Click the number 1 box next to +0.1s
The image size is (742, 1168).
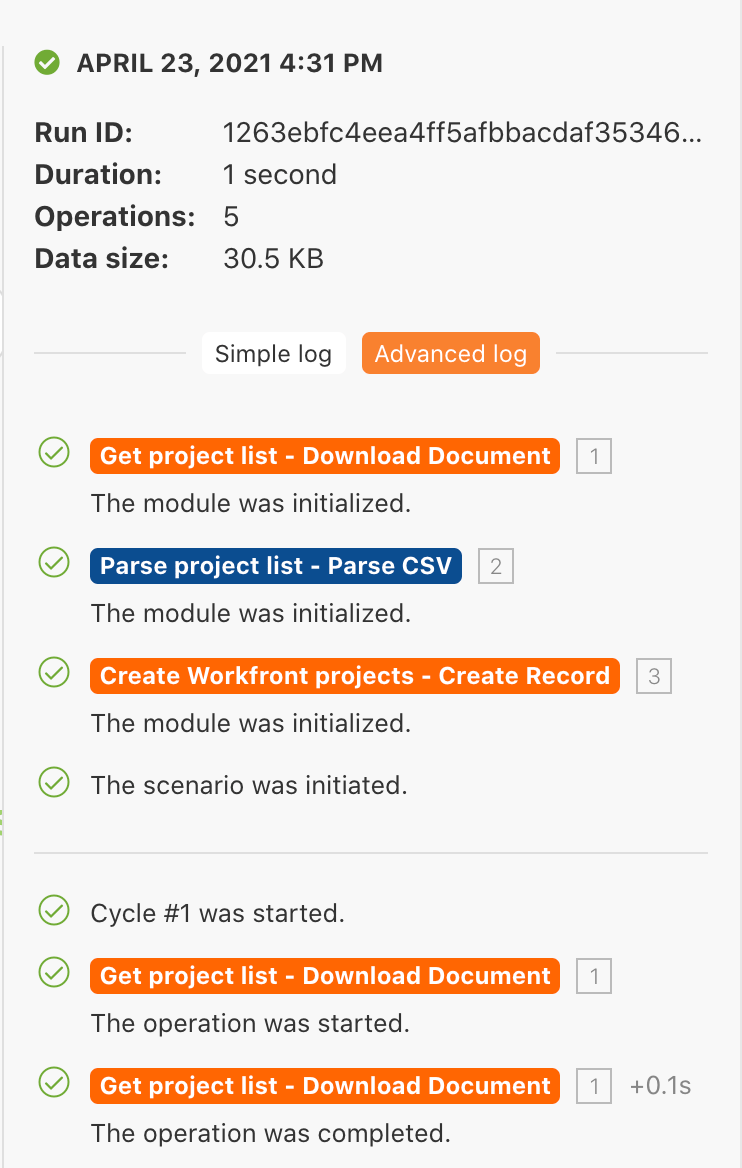pyautogui.click(x=594, y=1088)
